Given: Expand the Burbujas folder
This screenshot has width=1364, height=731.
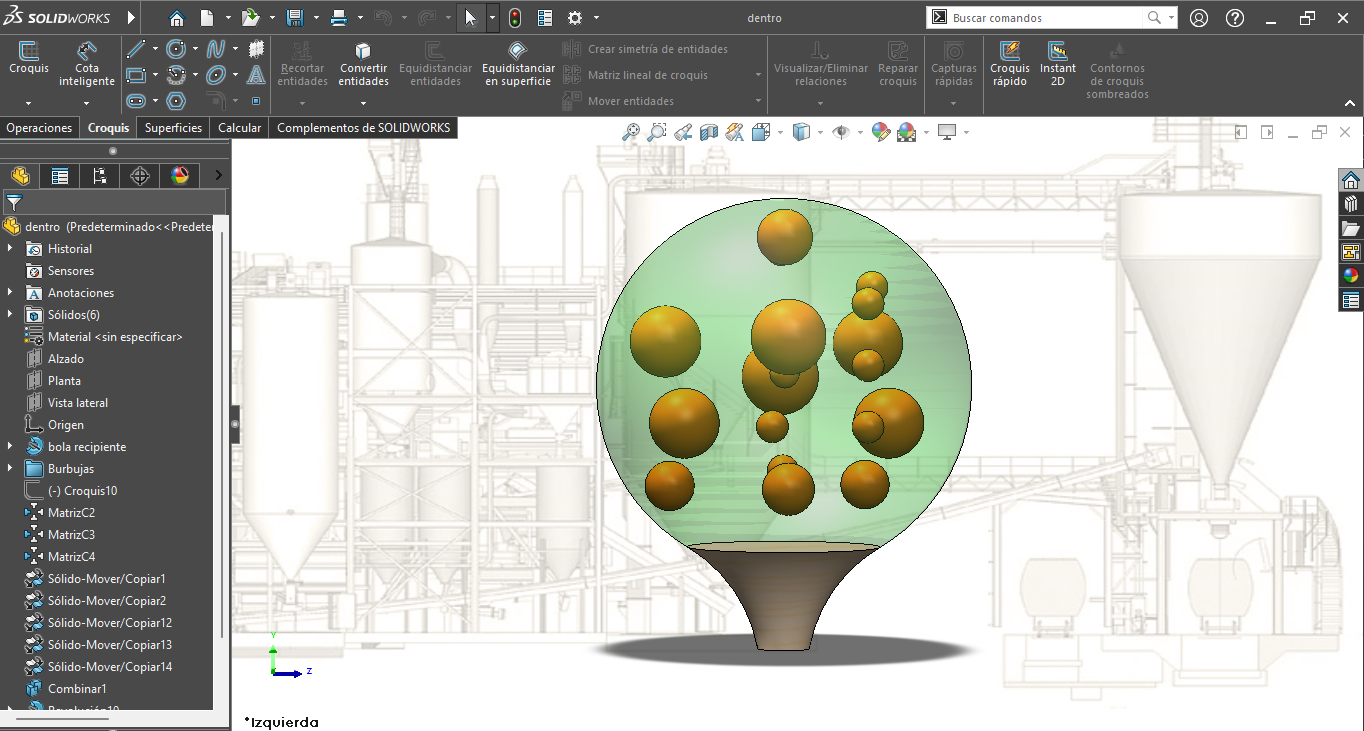Looking at the screenshot, I should (10, 469).
